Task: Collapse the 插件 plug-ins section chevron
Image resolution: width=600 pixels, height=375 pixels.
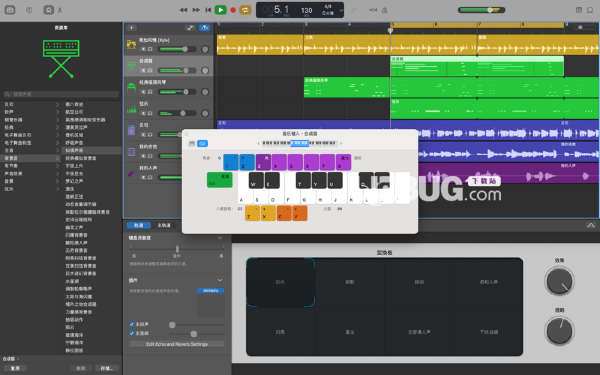Action: pos(220,280)
